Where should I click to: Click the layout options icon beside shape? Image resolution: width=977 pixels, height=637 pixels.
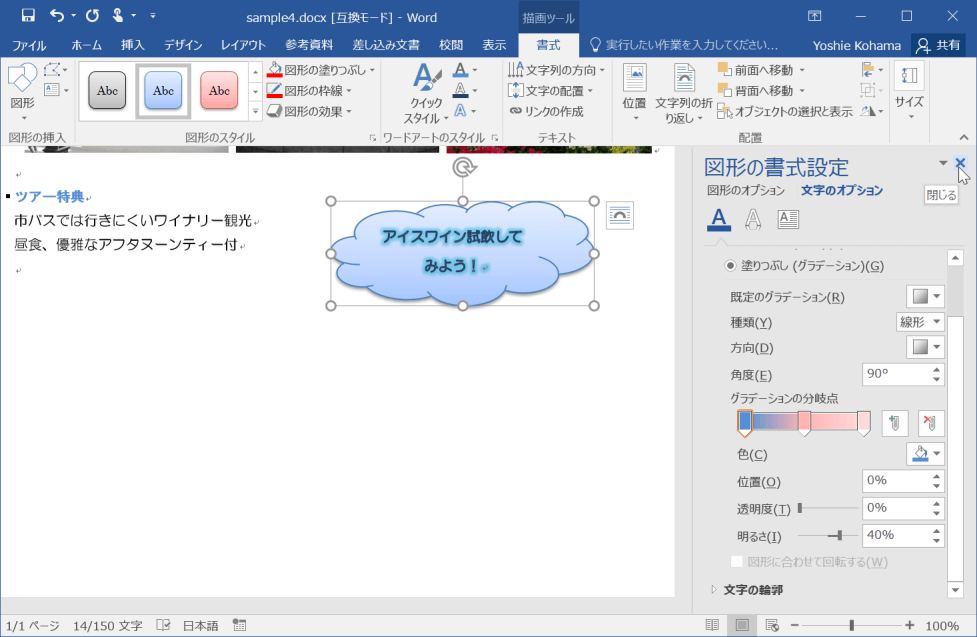(619, 216)
